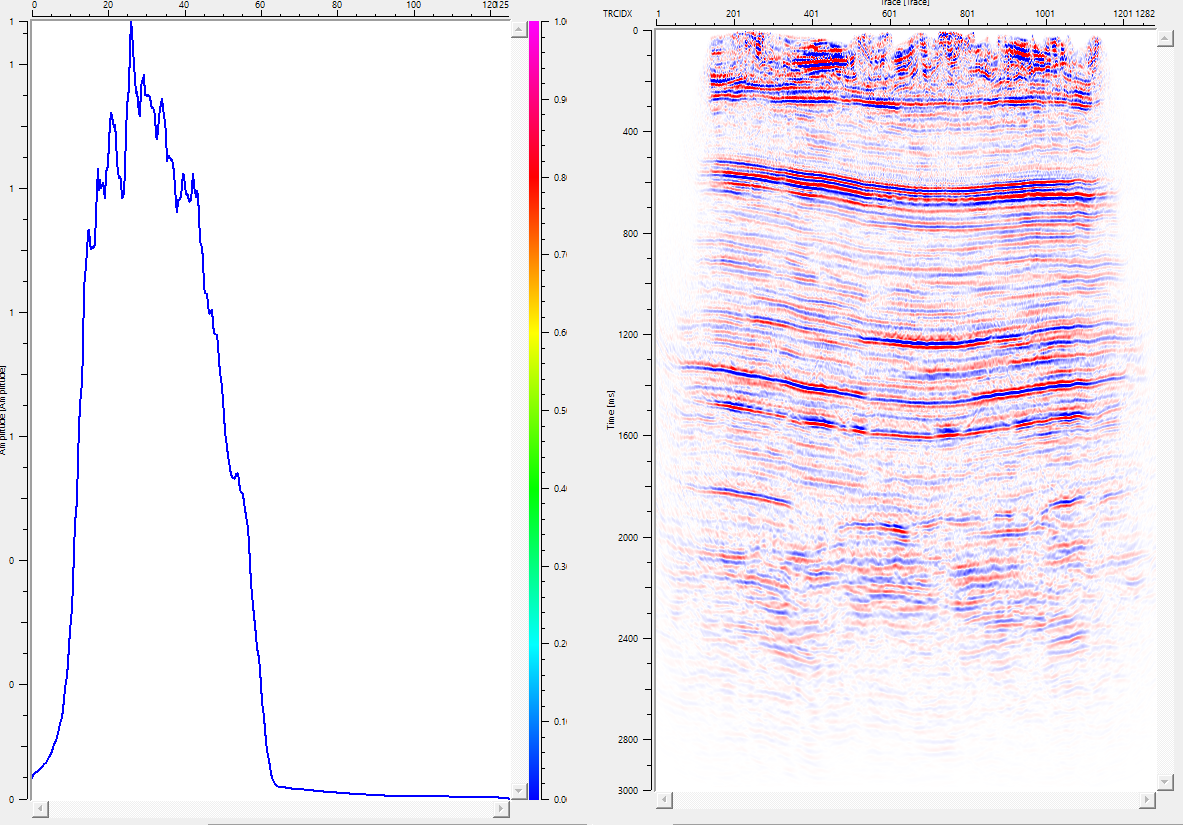Screen dimensions: 1183x825
Task: Click frequency tick 20 on spectrum axis
Action: [x=108, y=5]
